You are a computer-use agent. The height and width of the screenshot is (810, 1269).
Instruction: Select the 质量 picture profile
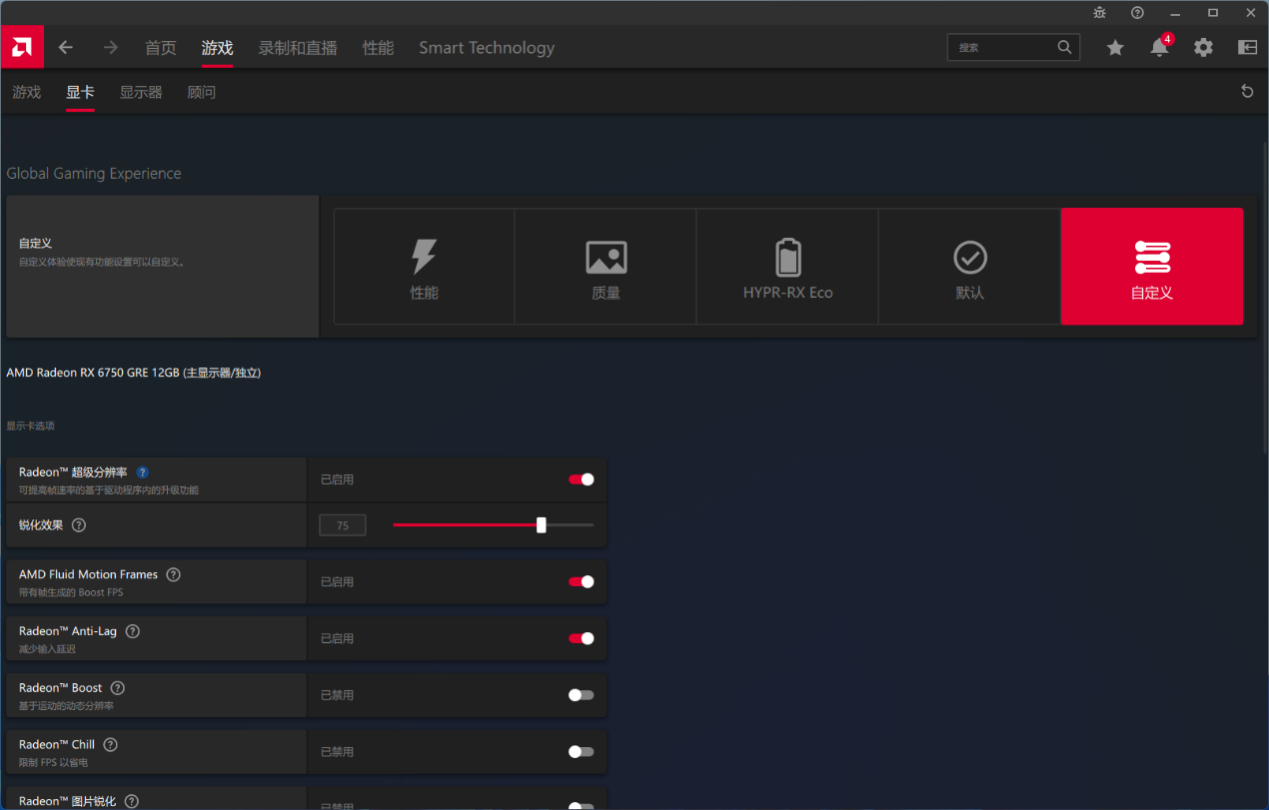tap(606, 267)
